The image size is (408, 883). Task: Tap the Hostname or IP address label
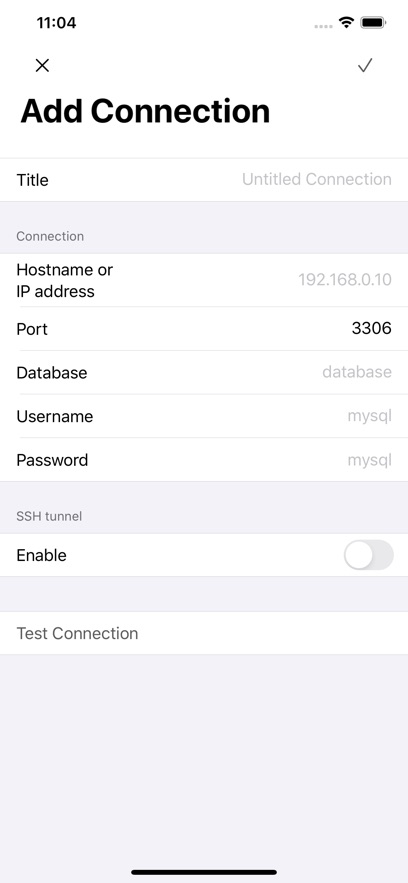click(65, 280)
